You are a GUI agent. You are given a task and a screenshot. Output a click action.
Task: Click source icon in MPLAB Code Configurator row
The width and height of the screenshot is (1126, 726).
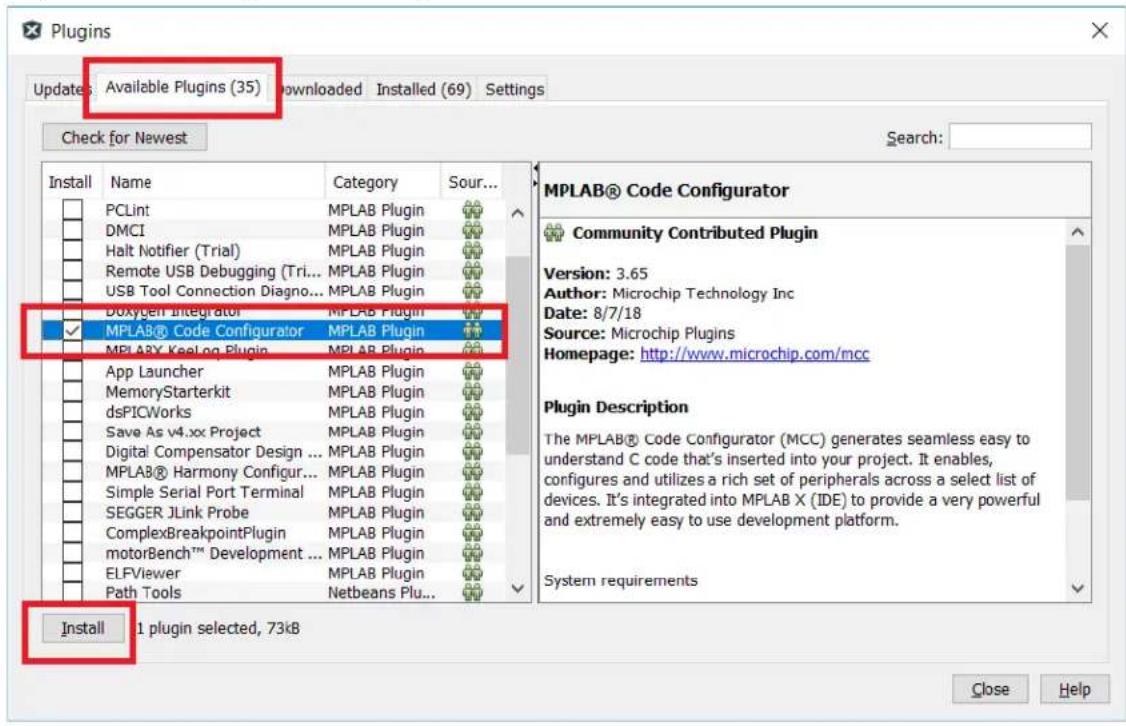tap(473, 330)
